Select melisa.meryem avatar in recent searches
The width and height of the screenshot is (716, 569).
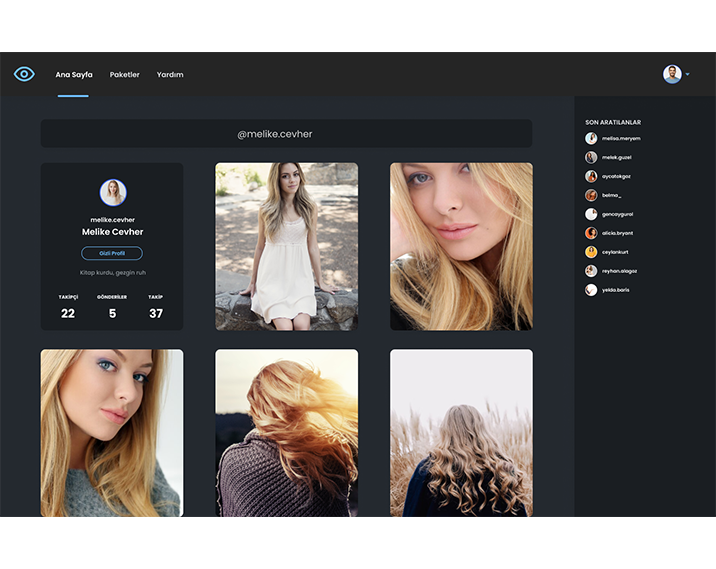pos(591,138)
